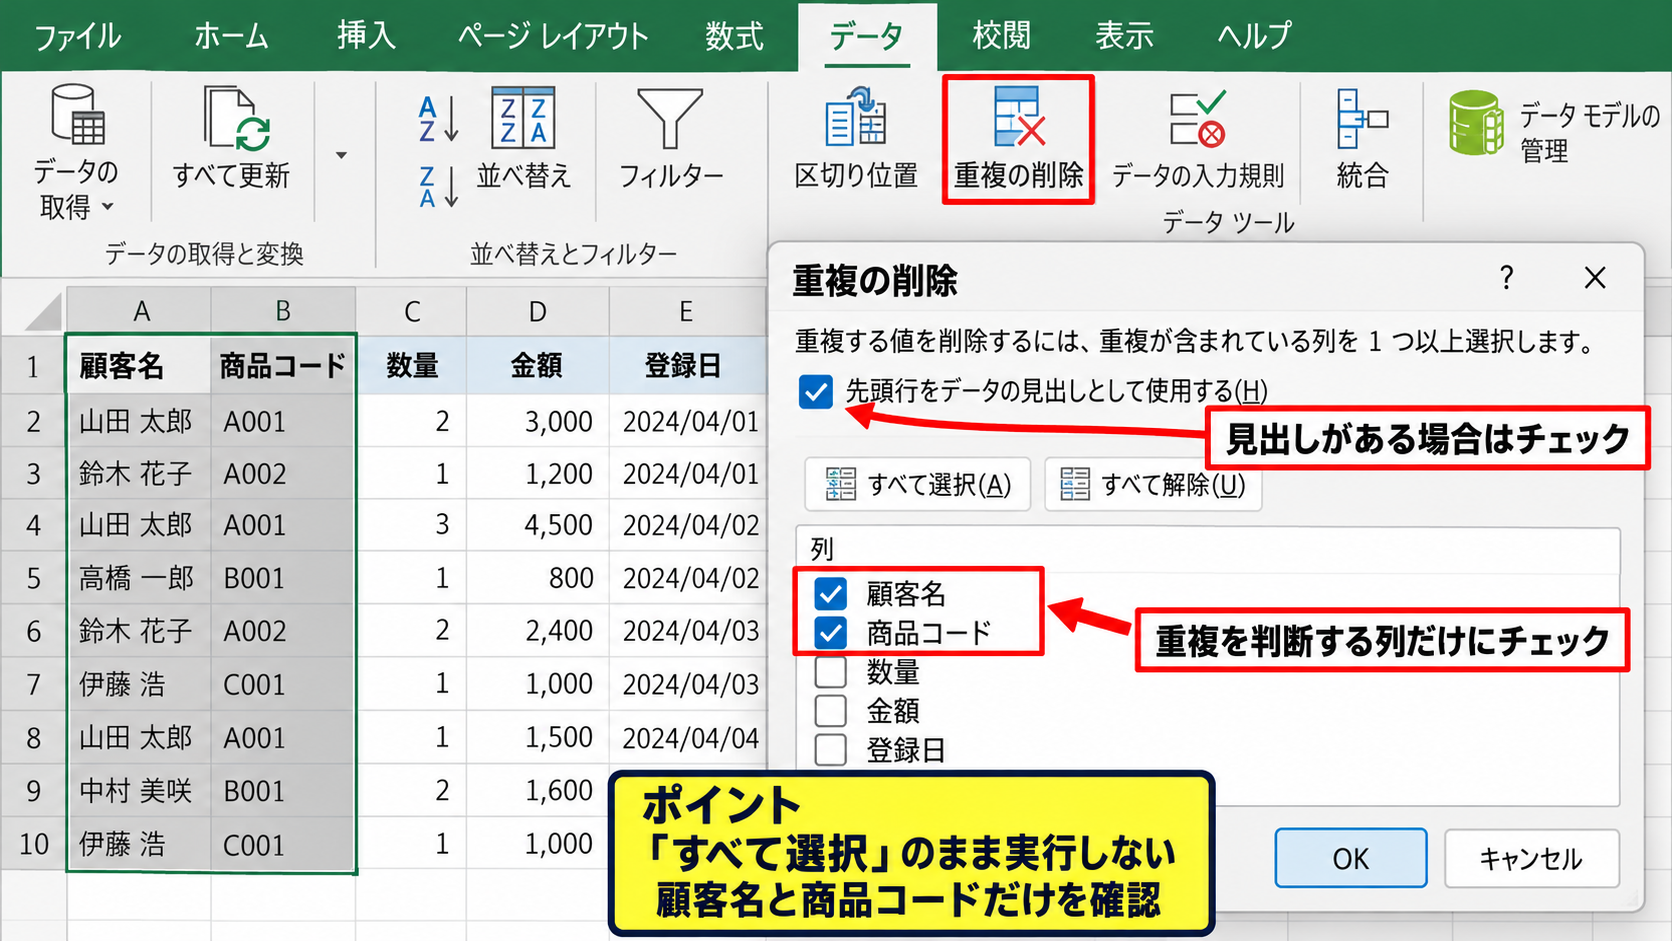Open the 並べ替え sort dialog
This screenshot has height=941, width=1672.
coord(524,139)
